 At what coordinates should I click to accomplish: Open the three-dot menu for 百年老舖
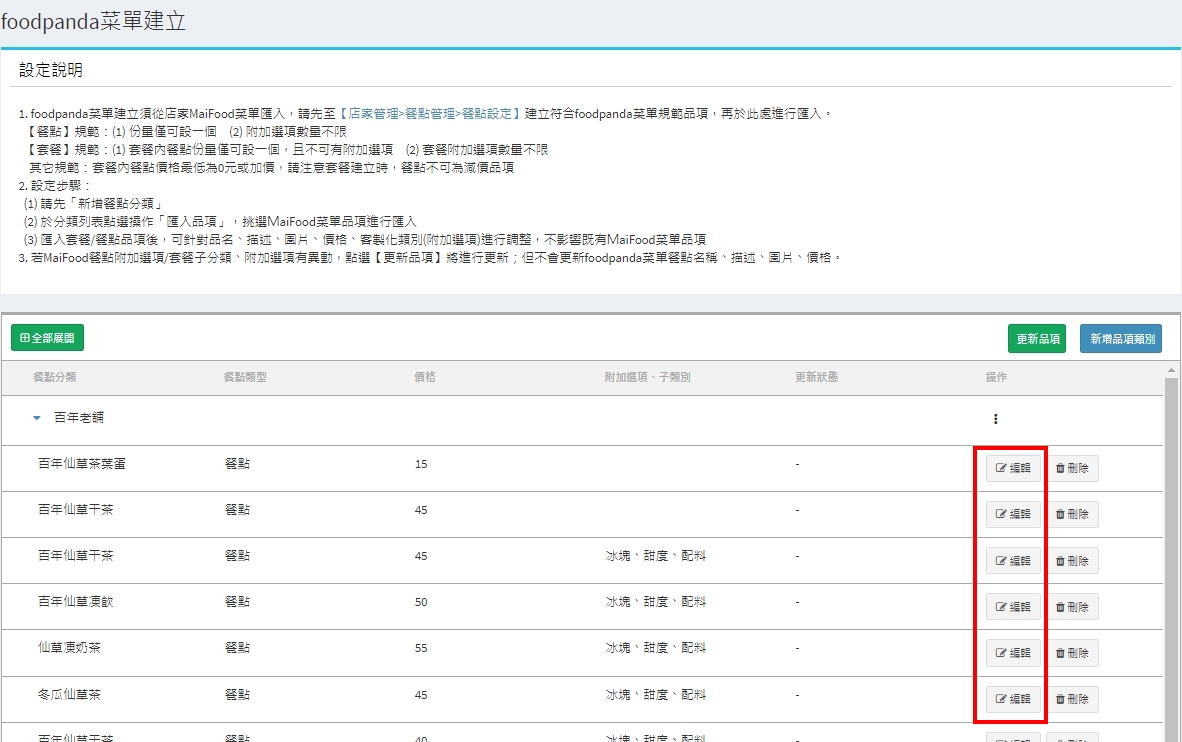[x=995, y=419]
